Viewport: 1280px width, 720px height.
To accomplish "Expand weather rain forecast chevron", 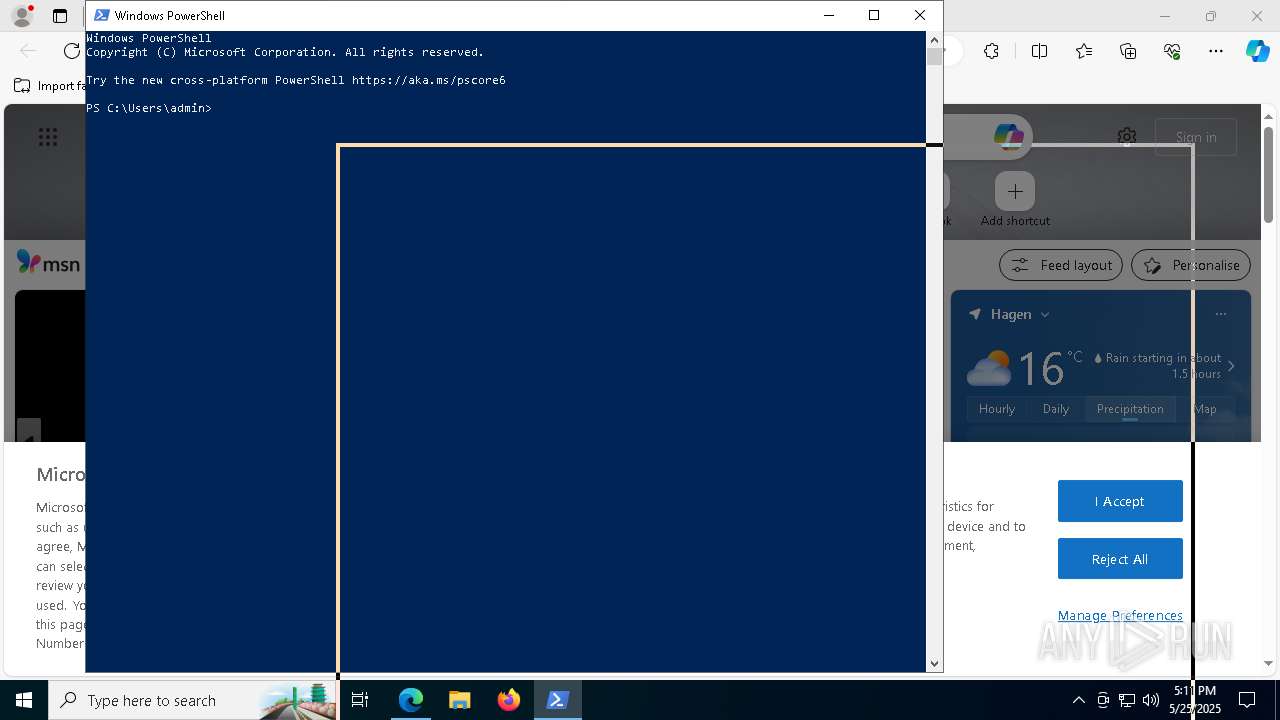I will point(1231,366).
